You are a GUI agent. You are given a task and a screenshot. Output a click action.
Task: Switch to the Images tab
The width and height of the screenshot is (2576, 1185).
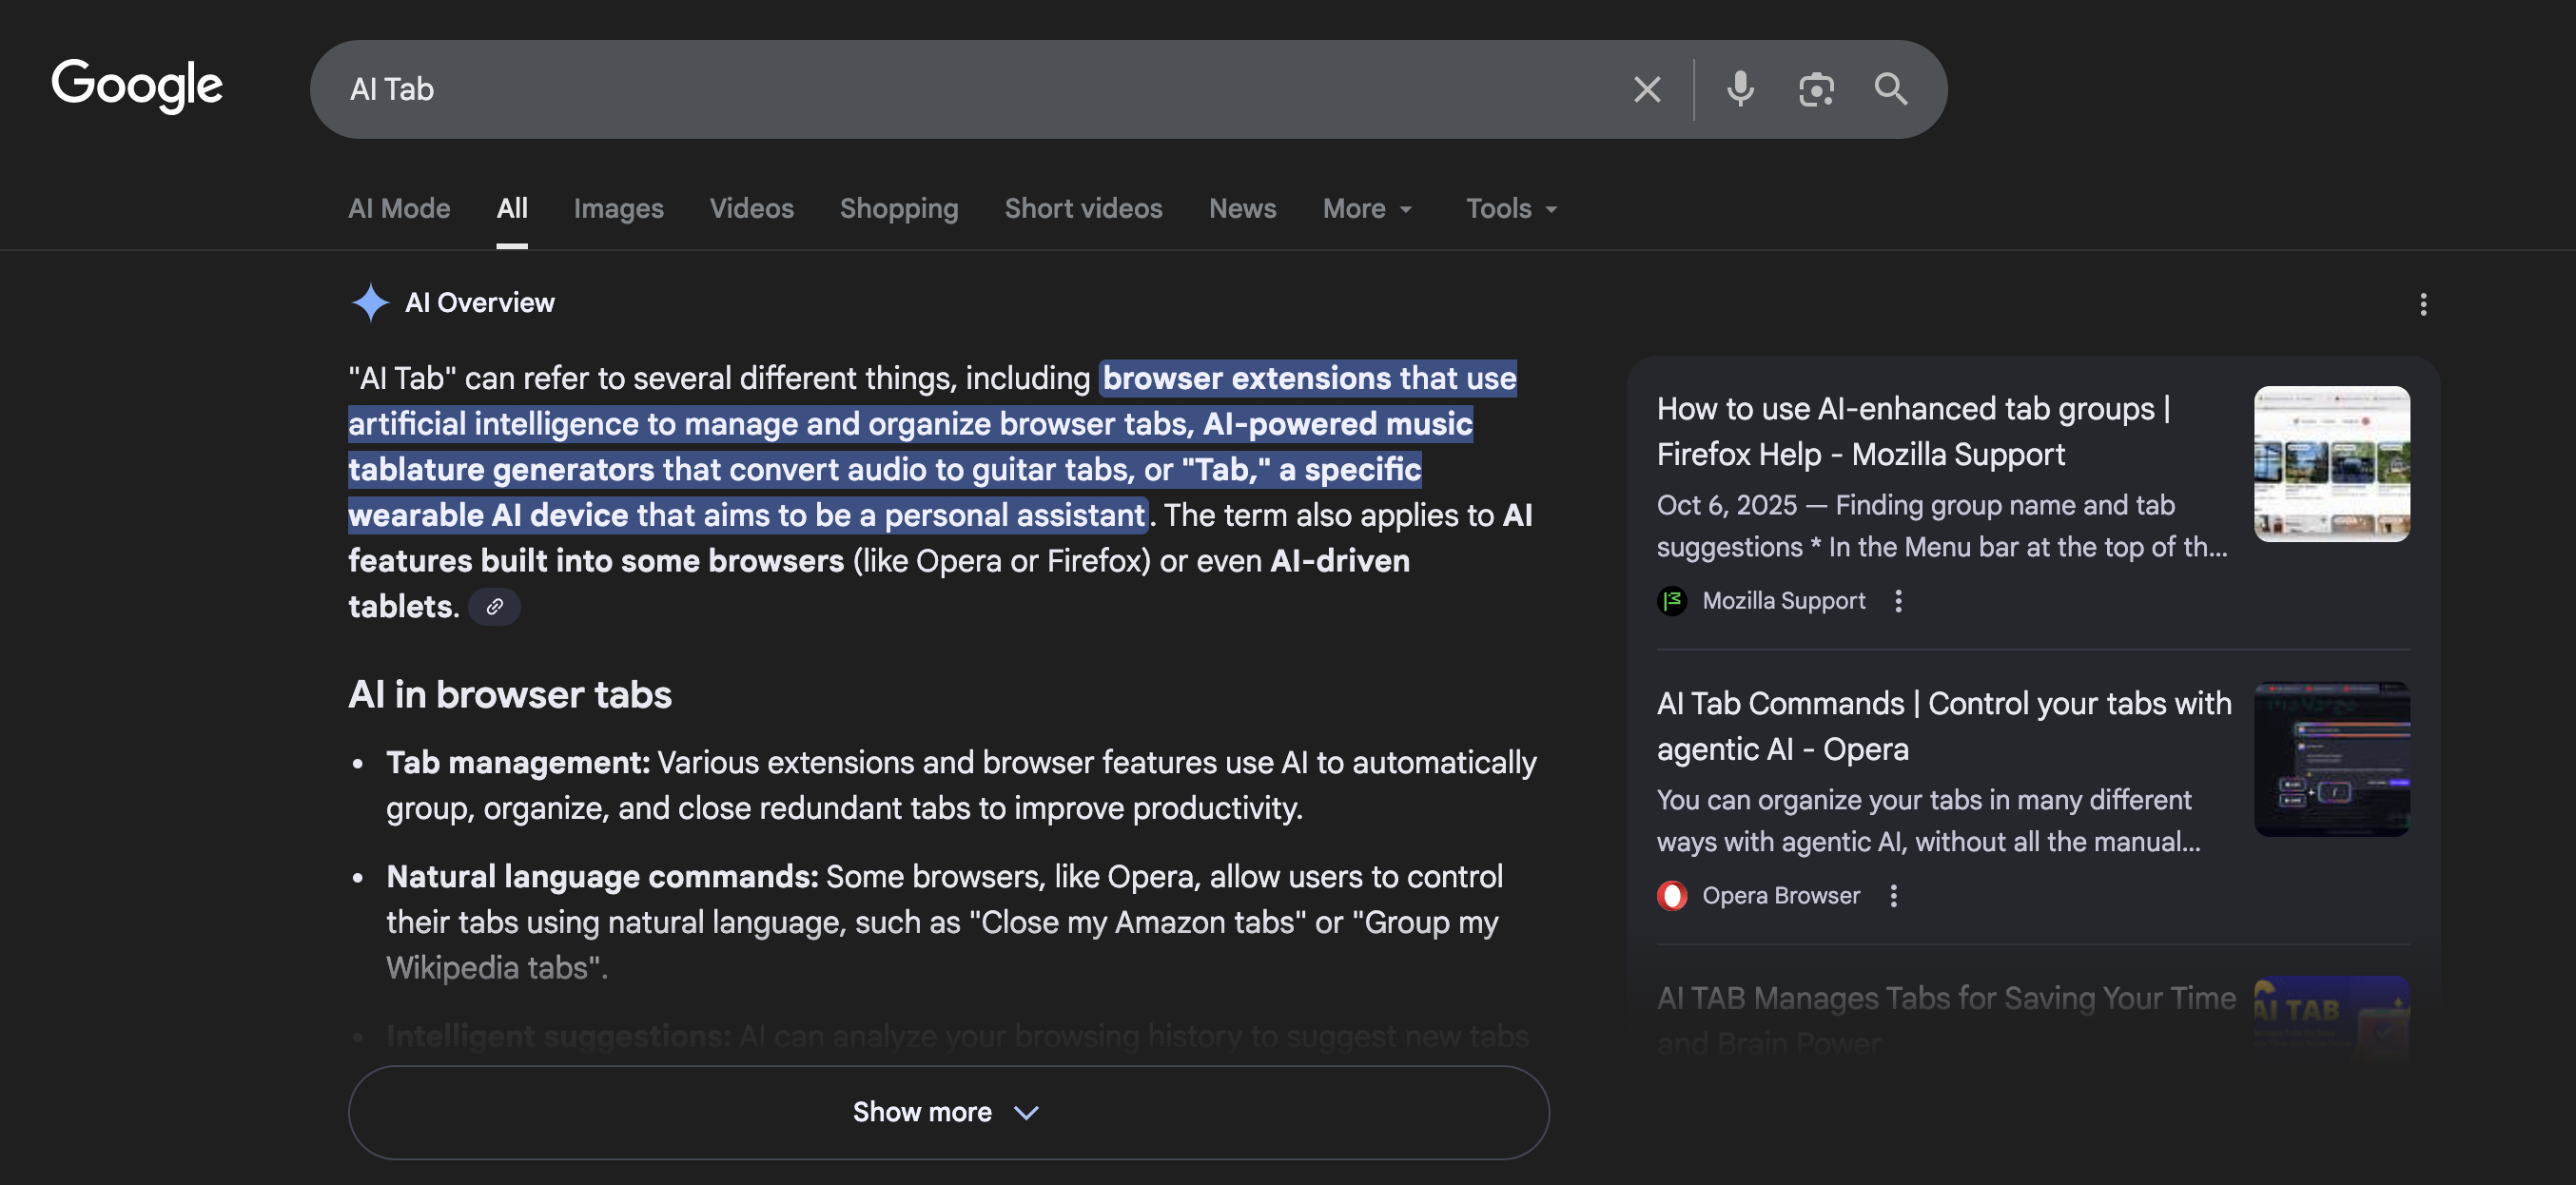(x=618, y=209)
